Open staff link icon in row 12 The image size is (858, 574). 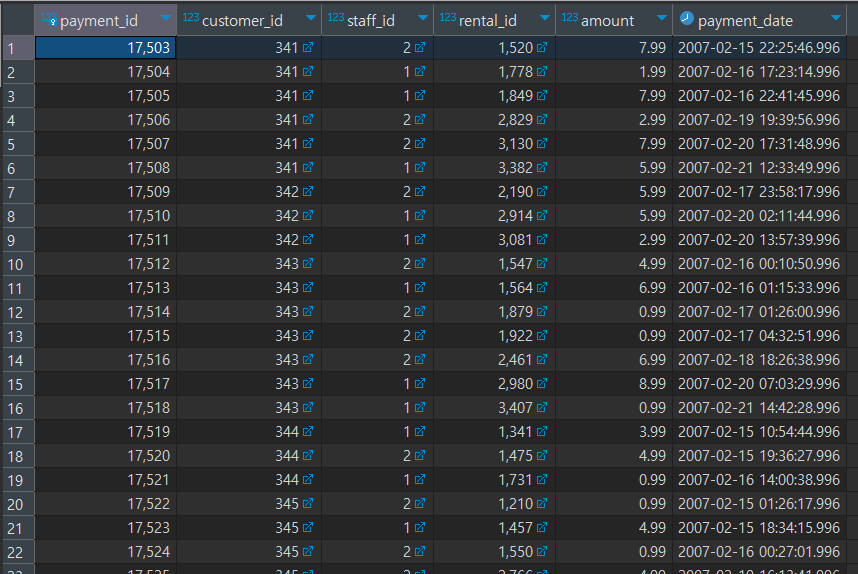420,311
